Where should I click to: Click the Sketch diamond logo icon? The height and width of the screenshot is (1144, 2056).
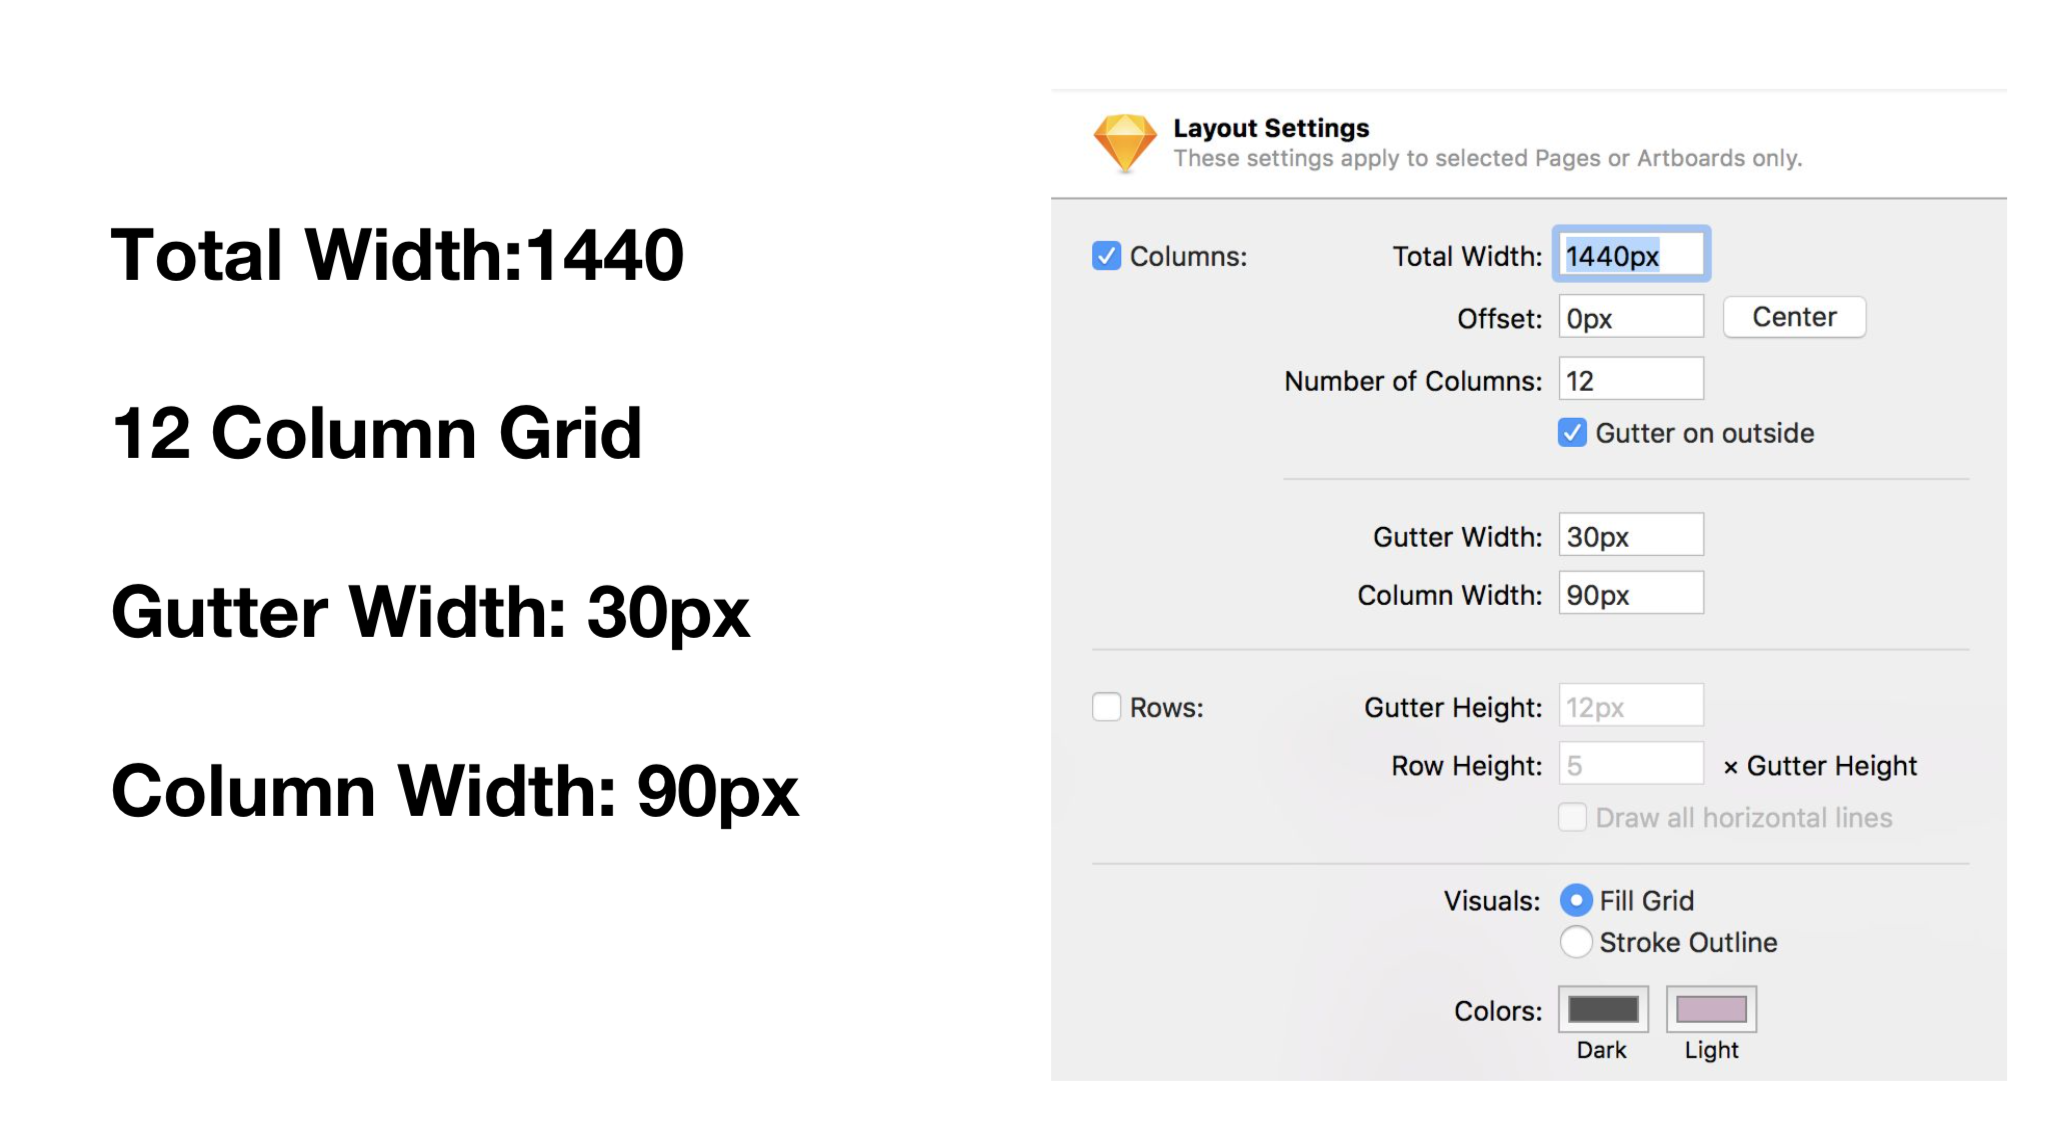1125,142
